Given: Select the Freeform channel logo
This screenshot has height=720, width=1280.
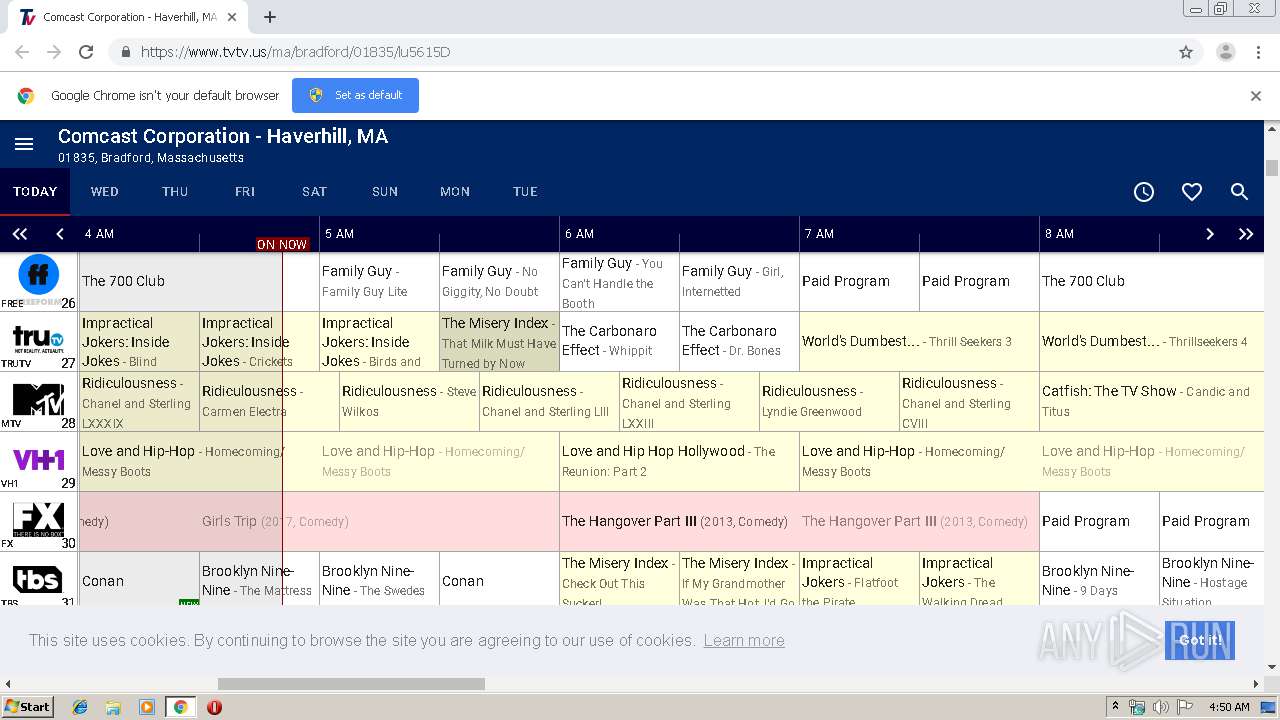Looking at the screenshot, I should point(39,276).
